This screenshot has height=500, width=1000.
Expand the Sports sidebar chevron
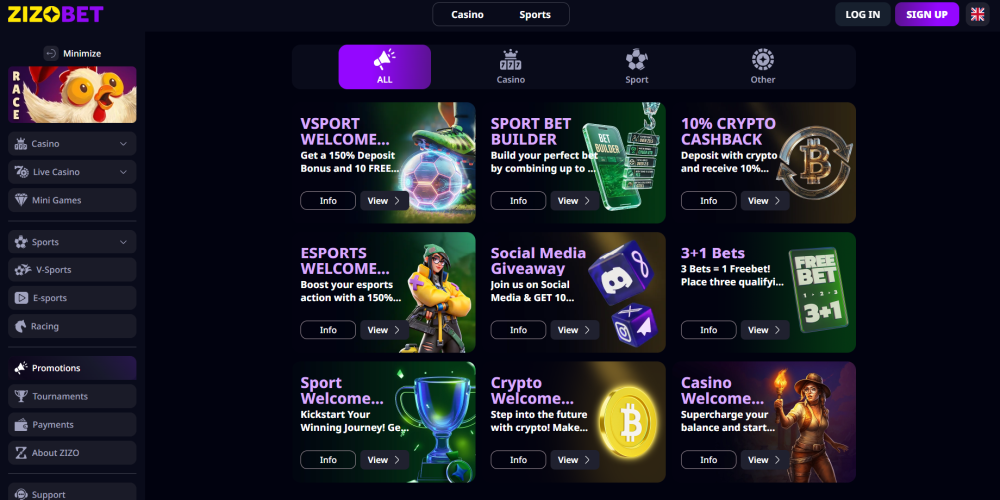pos(123,242)
